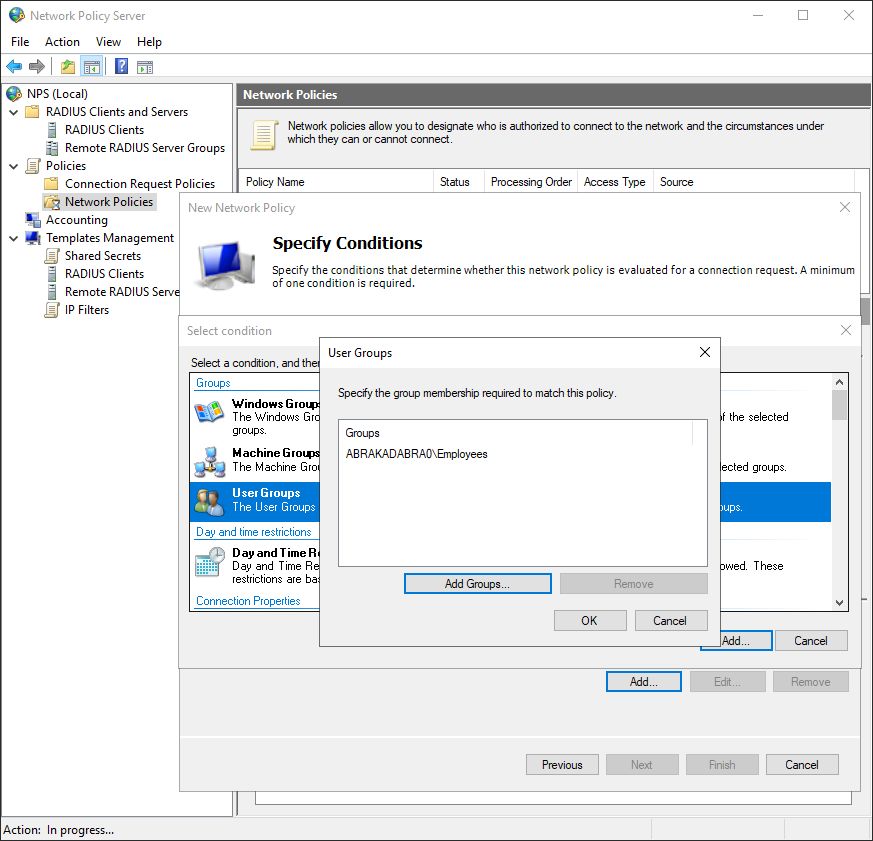Click the condition list scrollbar thumb
Image resolution: width=873 pixels, height=841 pixels.
pos(840,405)
